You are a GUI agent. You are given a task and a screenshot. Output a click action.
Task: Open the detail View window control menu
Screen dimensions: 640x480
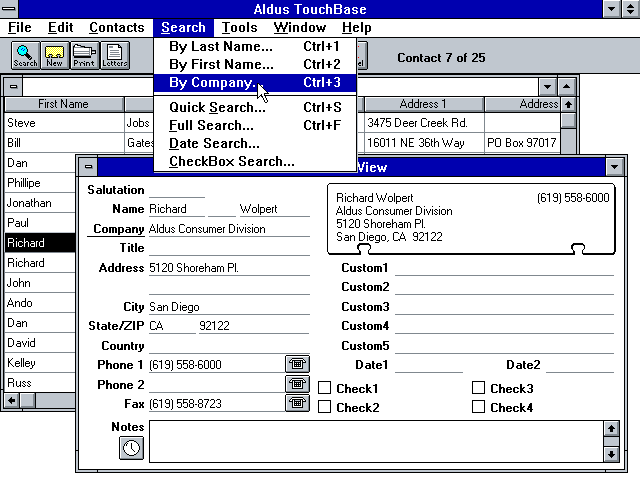89,167
